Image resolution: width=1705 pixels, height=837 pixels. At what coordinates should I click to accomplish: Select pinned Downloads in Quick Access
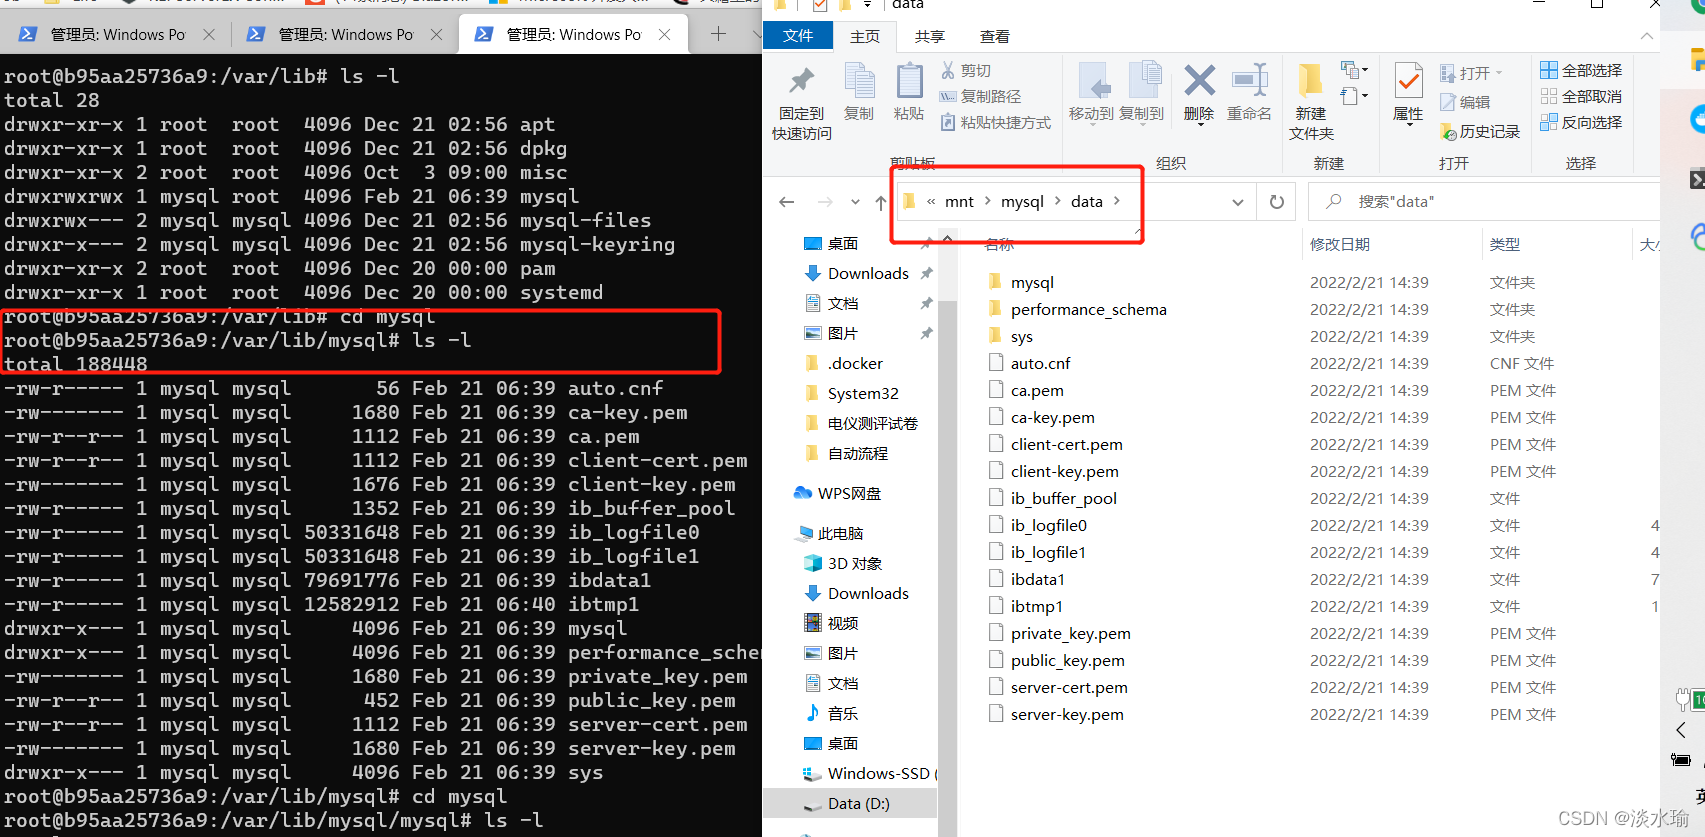868,273
